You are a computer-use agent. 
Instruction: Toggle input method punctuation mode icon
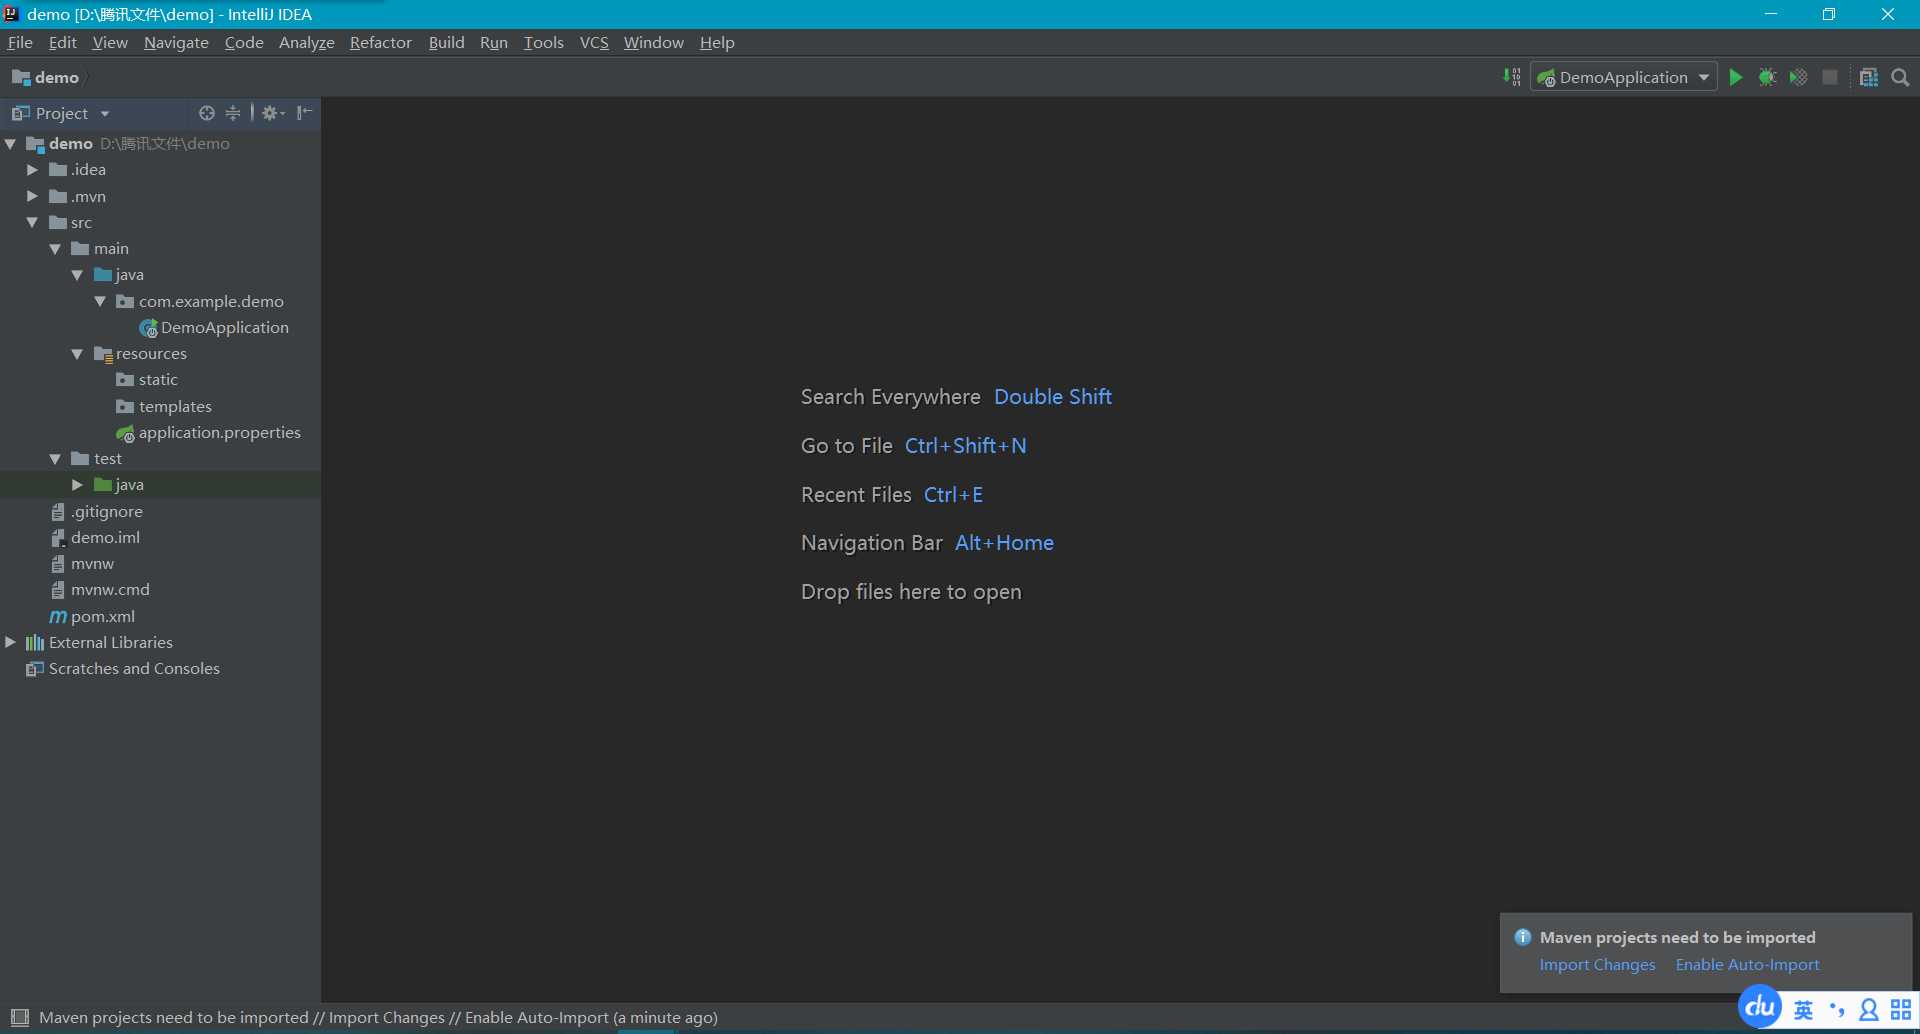point(1836,1010)
